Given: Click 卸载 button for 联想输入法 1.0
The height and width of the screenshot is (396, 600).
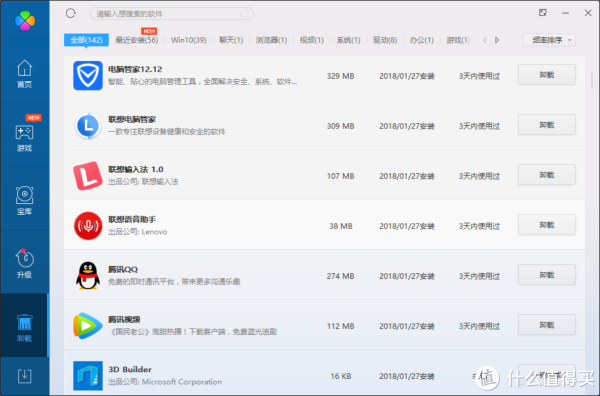Looking at the screenshot, I should (546, 175).
